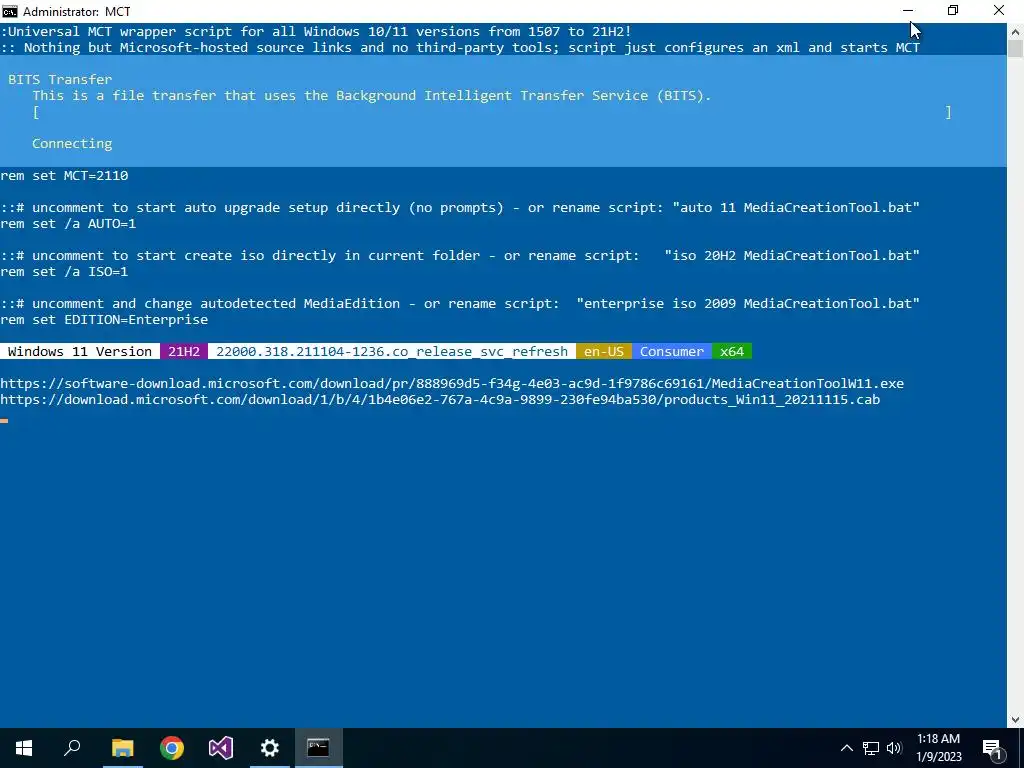Click 'rem set MCT=2110' line
Viewport: 1024px width, 768px height.
(64, 176)
